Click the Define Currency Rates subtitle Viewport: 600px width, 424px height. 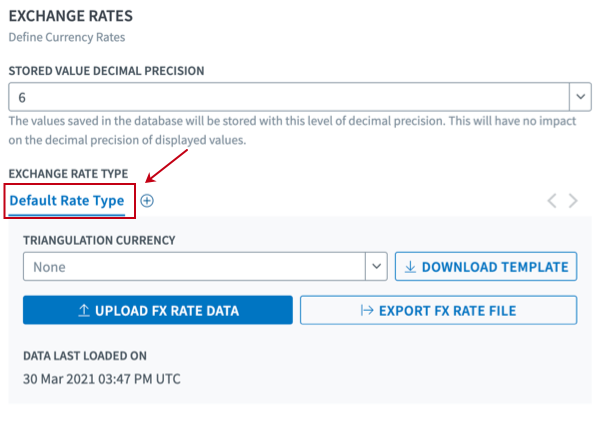point(66,37)
